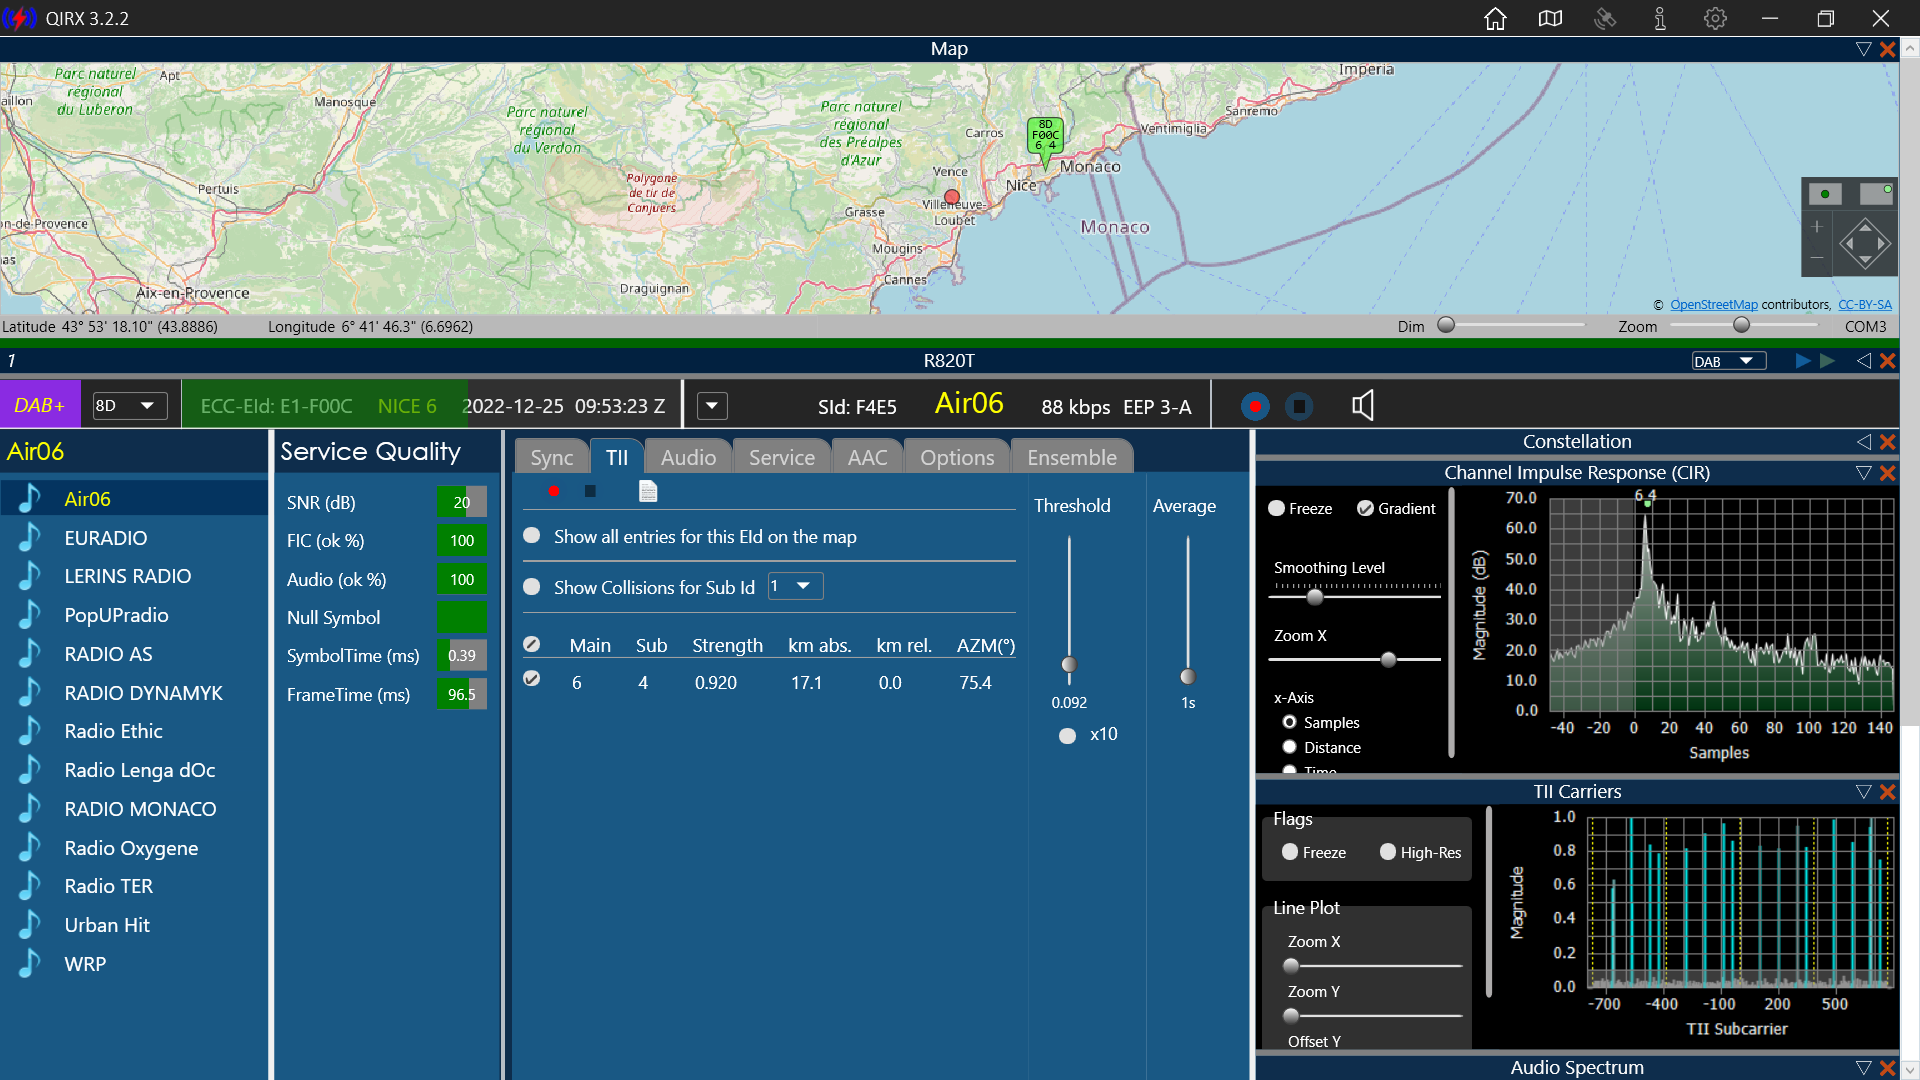Toggle TII Carriers High-Res flag
This screenshot has height=1080, width=1920.
(1388, 852)
